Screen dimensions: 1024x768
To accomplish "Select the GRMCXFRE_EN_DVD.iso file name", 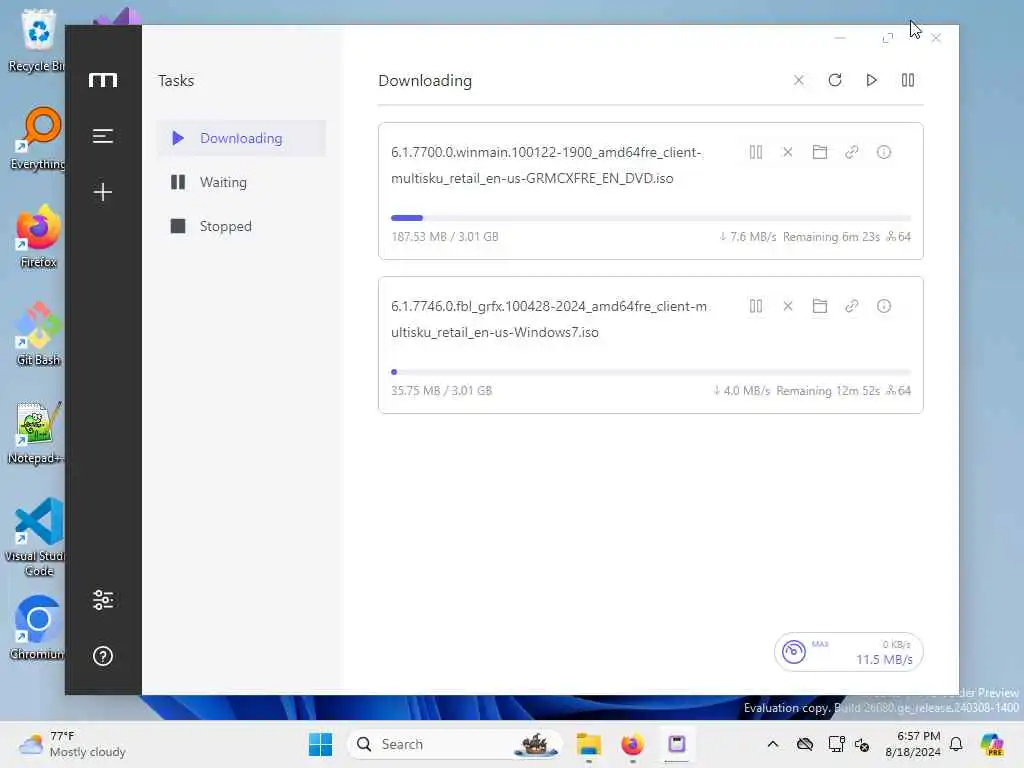I will (546, 165).
